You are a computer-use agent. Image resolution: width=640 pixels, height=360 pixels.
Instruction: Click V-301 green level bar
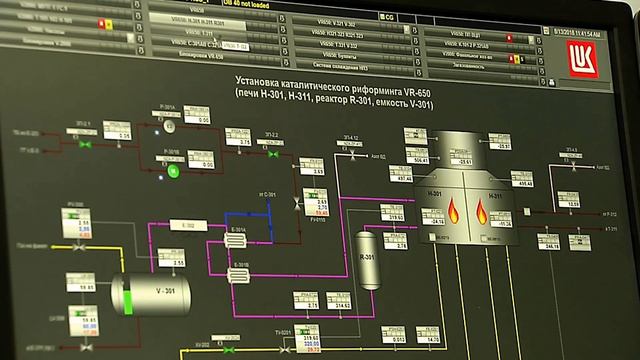point(128,302)
